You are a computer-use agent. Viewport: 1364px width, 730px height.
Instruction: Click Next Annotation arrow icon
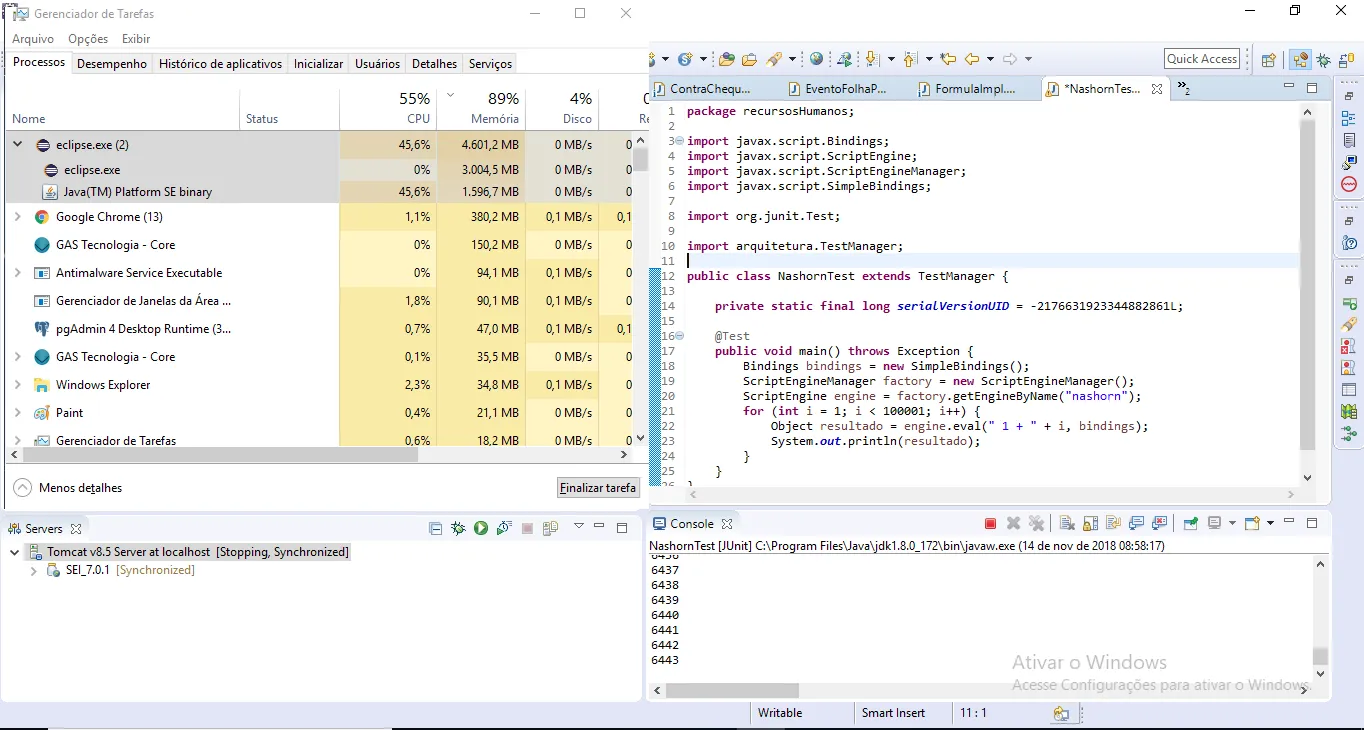pyautogui.click(x=872, y=59)
